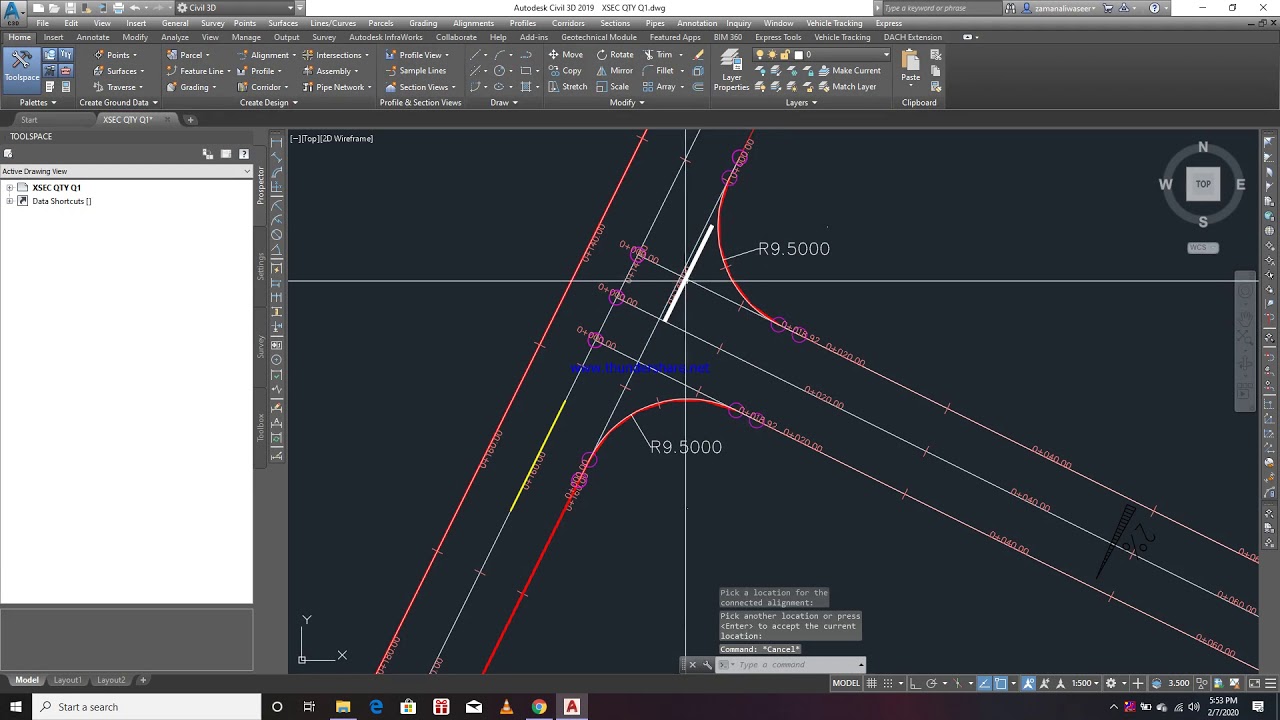Open the Profile View dropdown
This screenshot has width=1280, height=720.
[x=417, y=55]
